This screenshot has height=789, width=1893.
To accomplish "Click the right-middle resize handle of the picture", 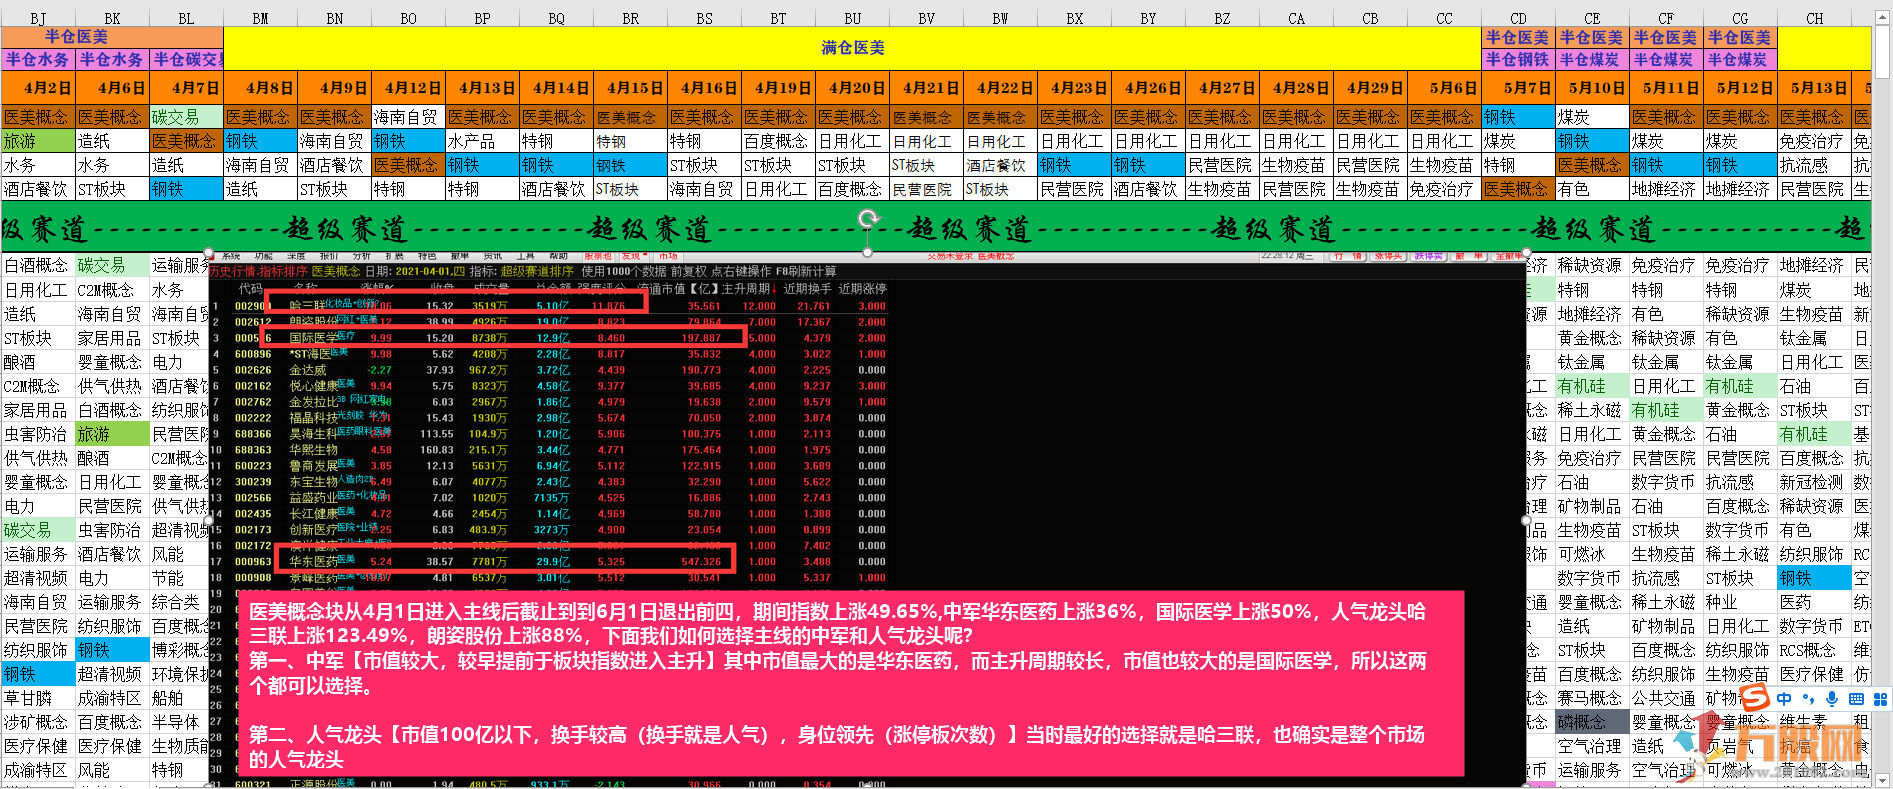I will point(1526,520).
